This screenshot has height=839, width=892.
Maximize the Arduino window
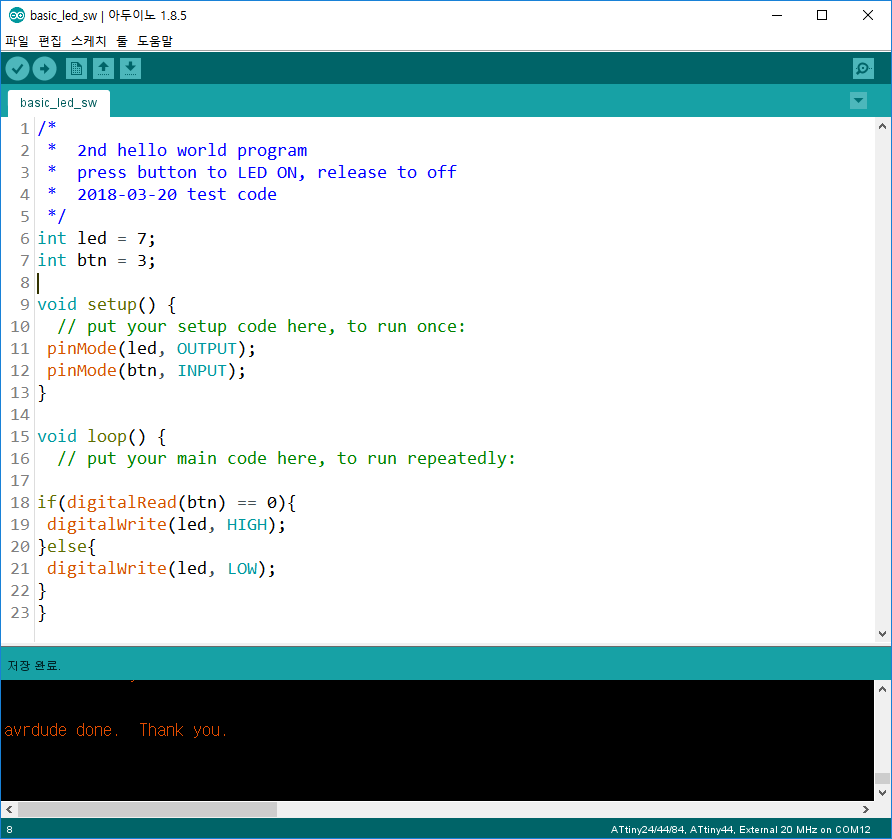click(x=822, y=15)
